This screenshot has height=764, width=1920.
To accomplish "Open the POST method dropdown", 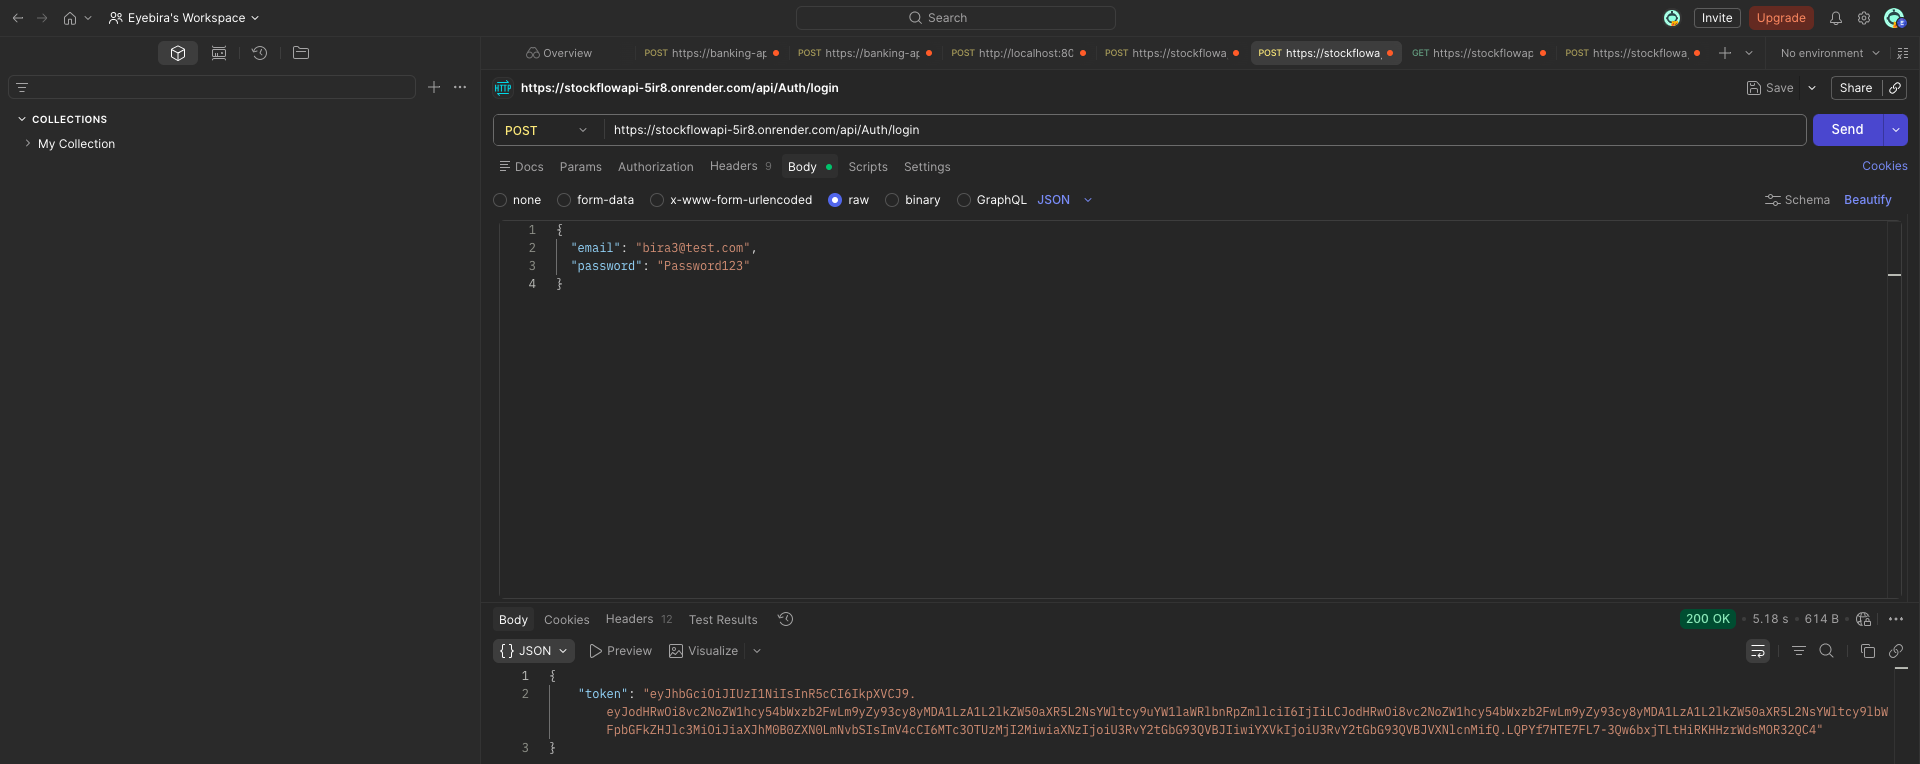I will point(547,130).
